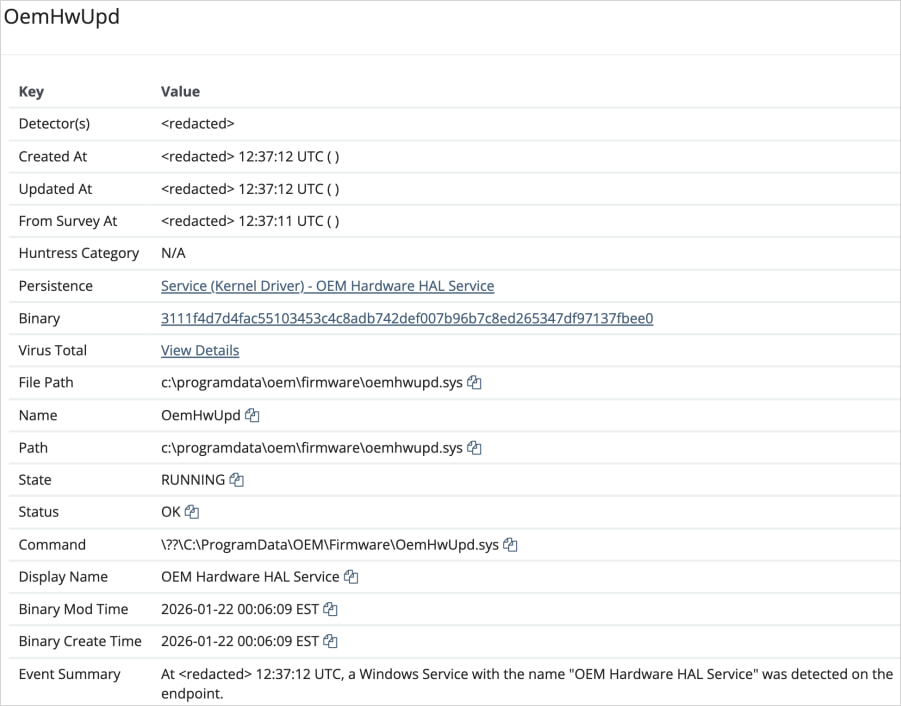This screenshot has height=706, width=901.
Task: Click the Event Summary description text
Action: (526, 674)
